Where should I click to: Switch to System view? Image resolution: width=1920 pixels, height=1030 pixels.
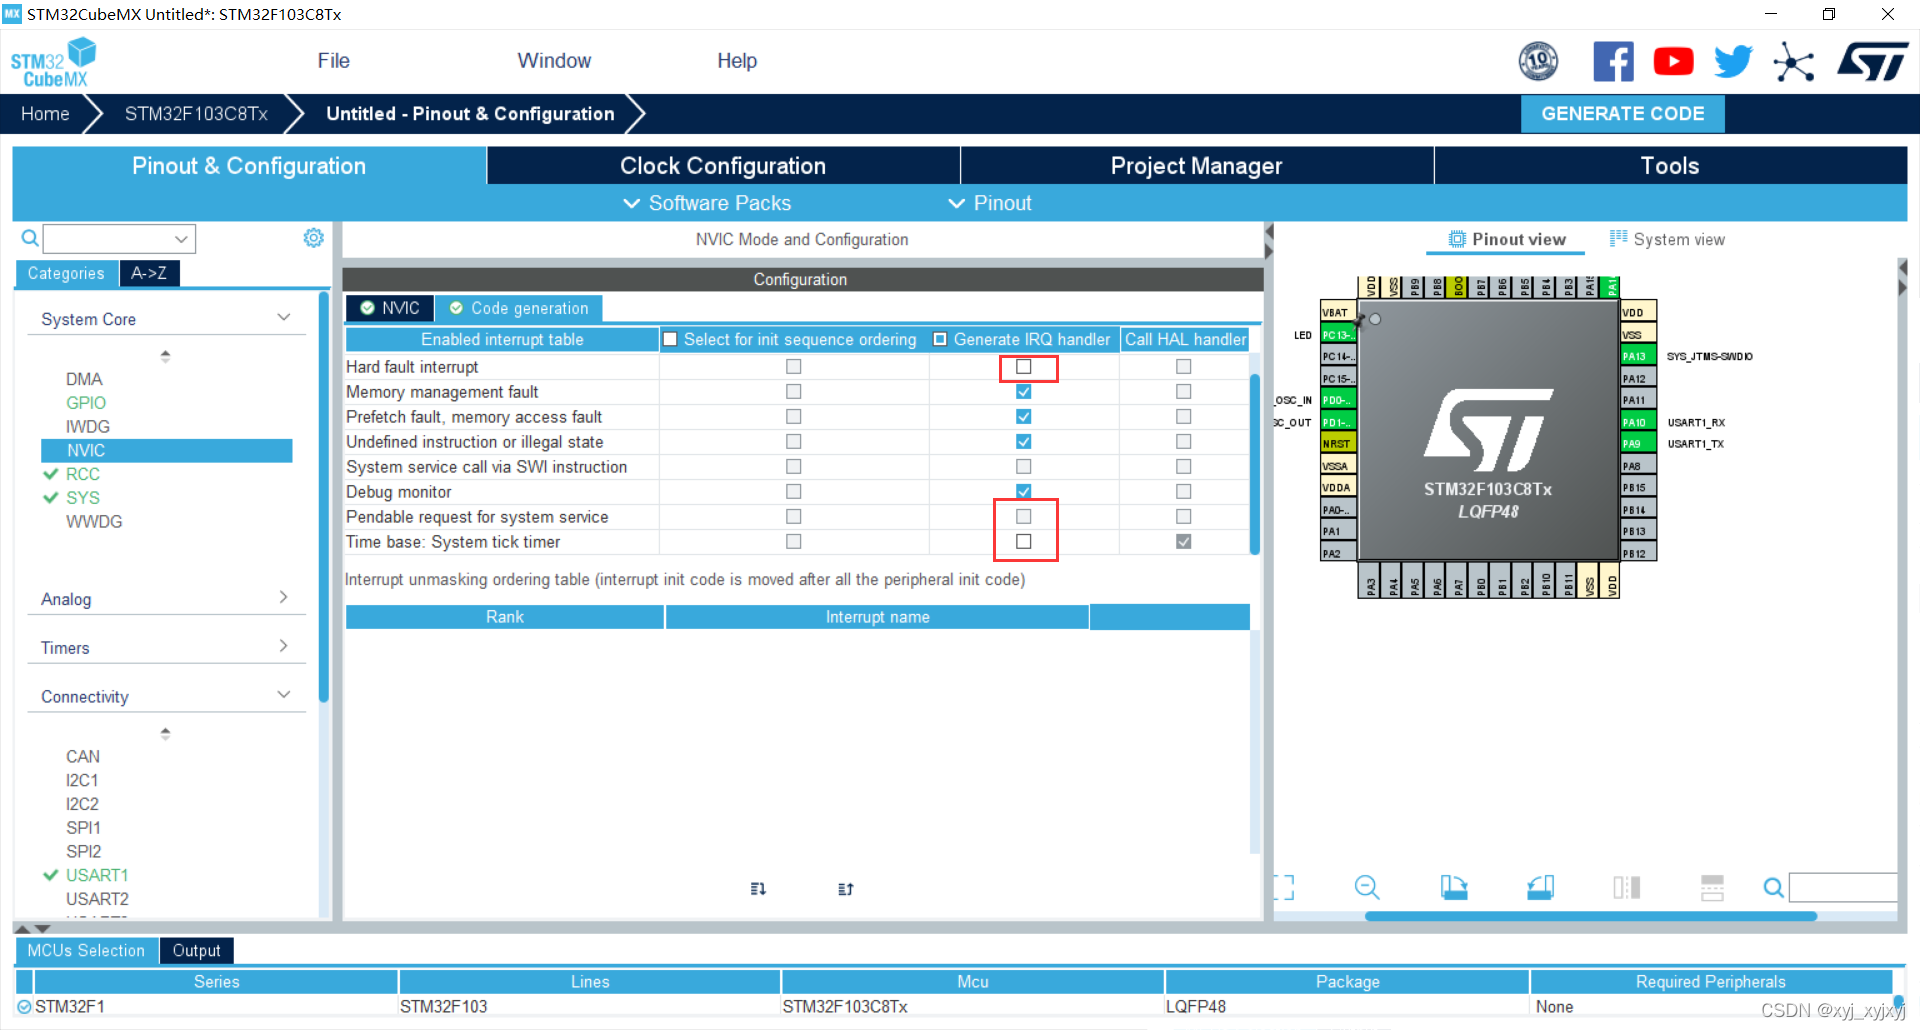[1667, 240]
